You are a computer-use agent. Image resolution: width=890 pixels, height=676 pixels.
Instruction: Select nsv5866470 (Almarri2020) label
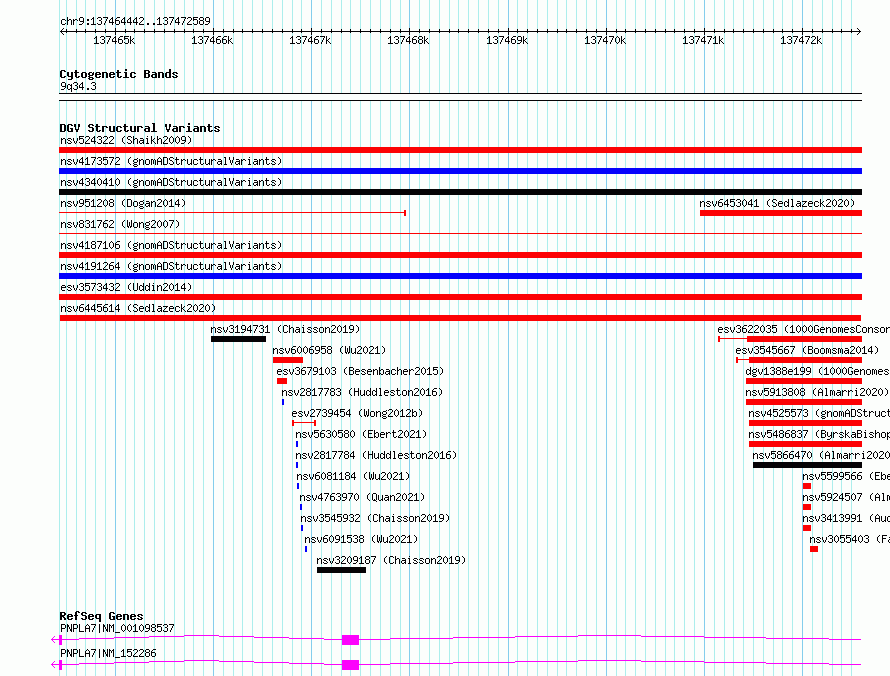pyautogui.click(x=821, y=455)
